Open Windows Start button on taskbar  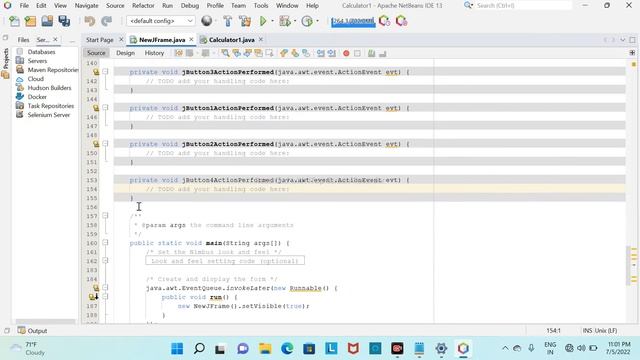(x=177, y=349)
